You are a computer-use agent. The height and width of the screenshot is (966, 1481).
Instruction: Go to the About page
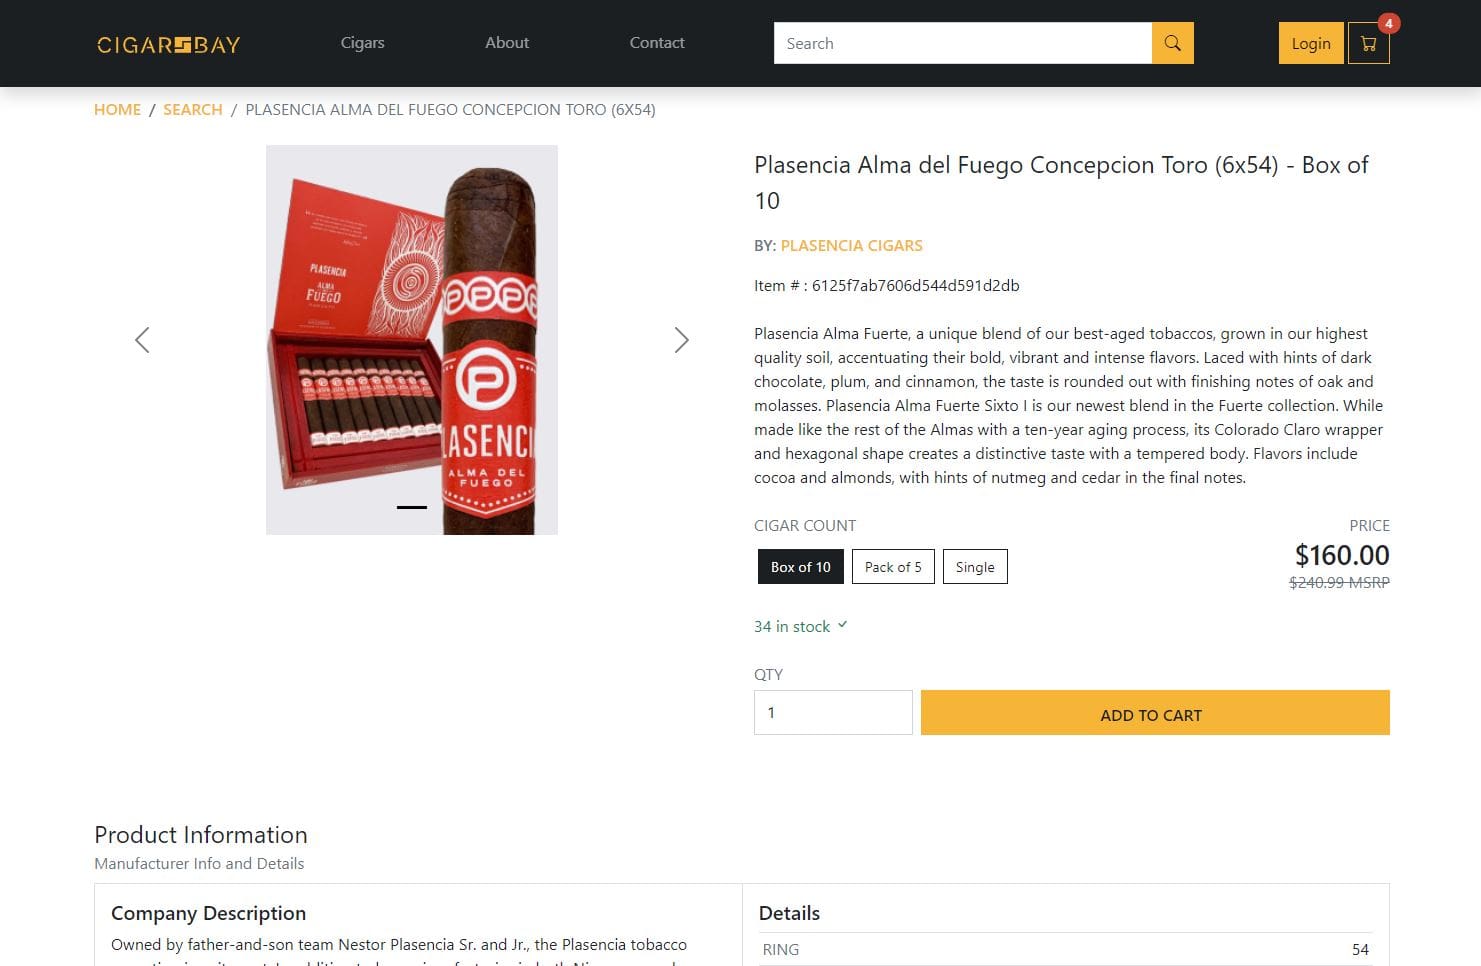507,43
